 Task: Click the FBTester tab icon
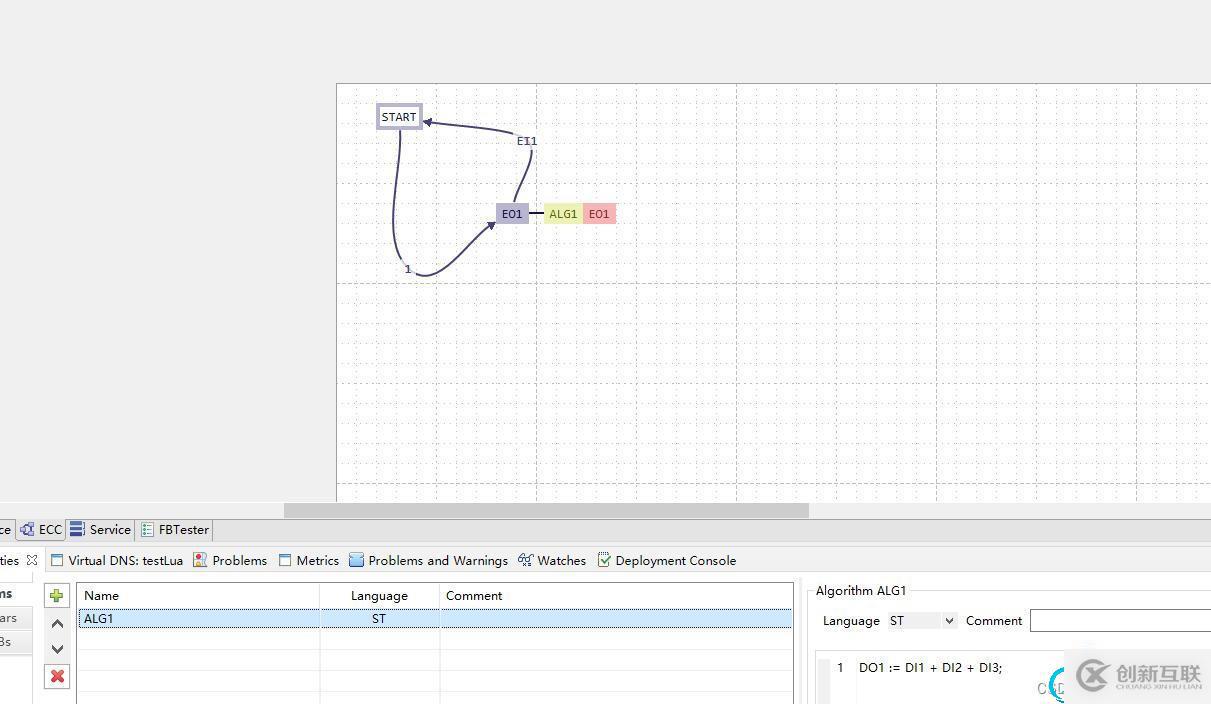point(147,530)
